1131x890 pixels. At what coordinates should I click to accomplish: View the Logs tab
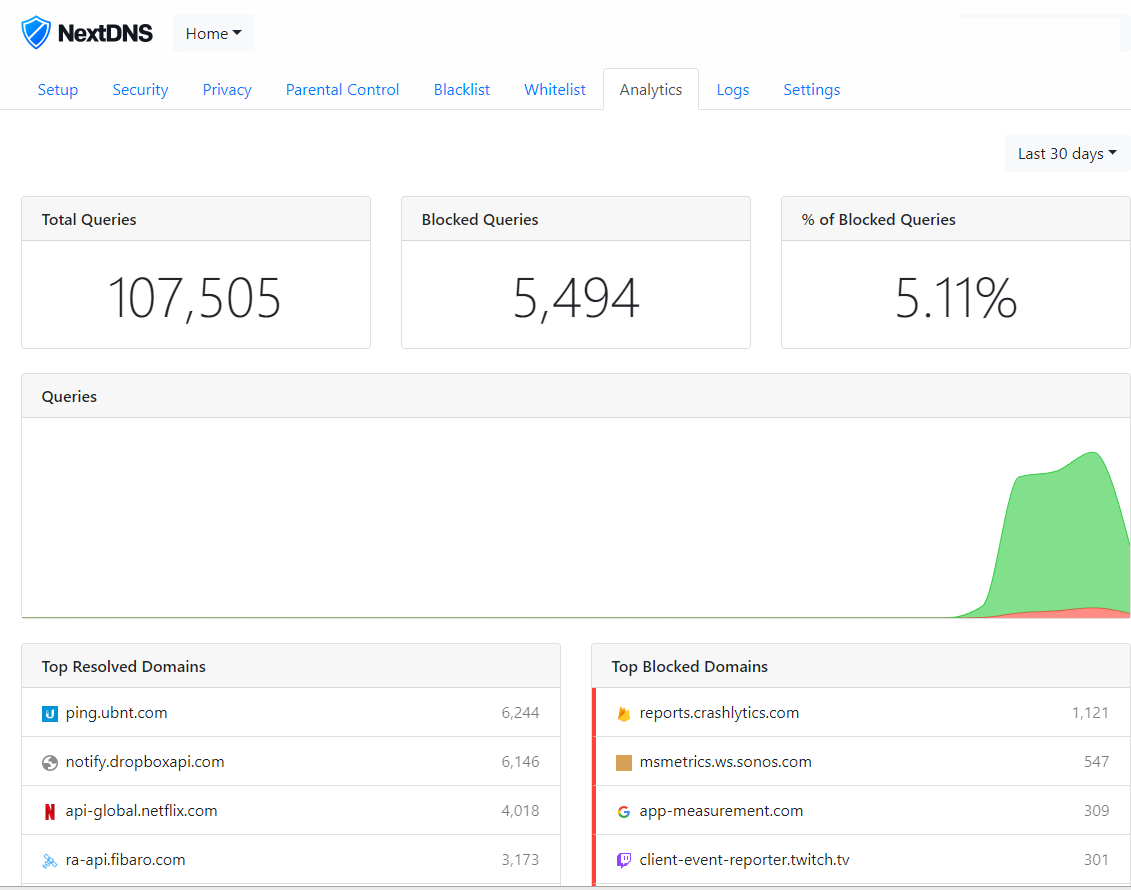click(x=733, y=89)
